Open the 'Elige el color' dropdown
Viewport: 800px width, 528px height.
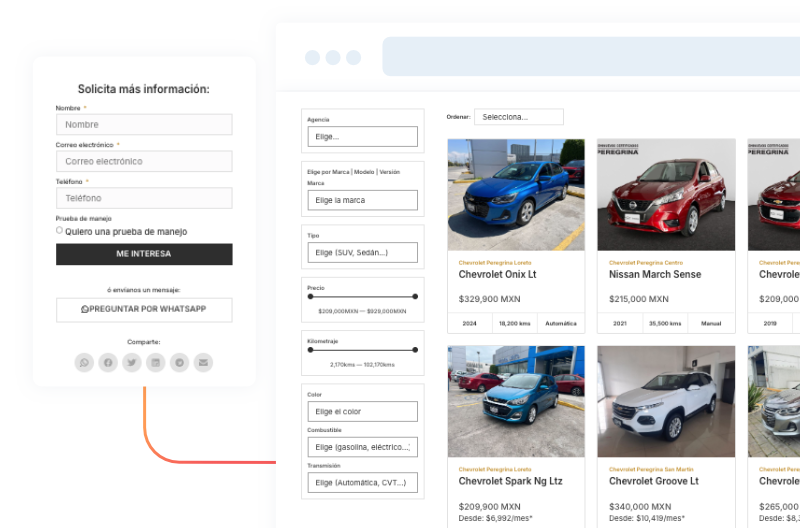point(363,412)
